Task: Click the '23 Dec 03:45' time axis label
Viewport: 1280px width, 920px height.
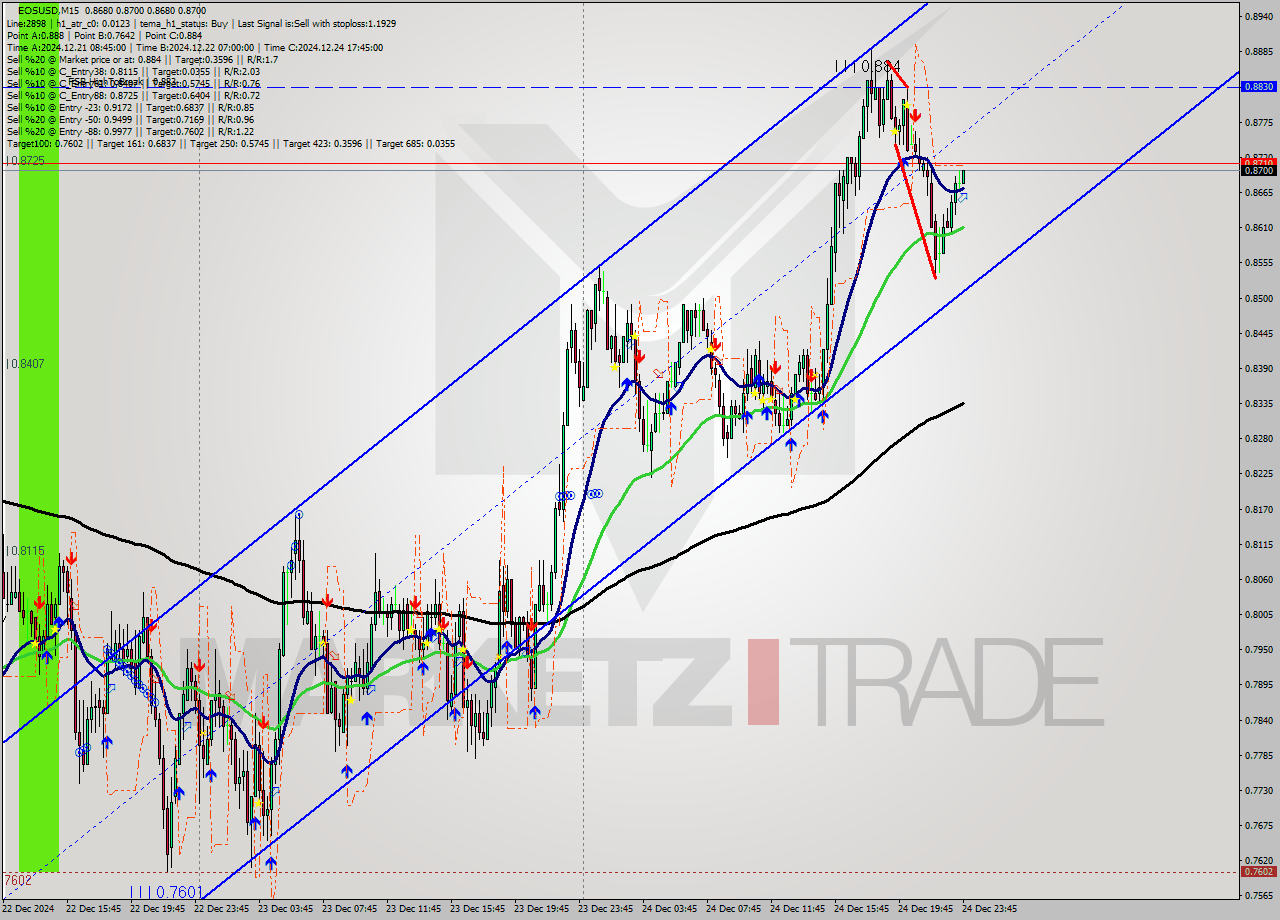Action: click(286, 909)
